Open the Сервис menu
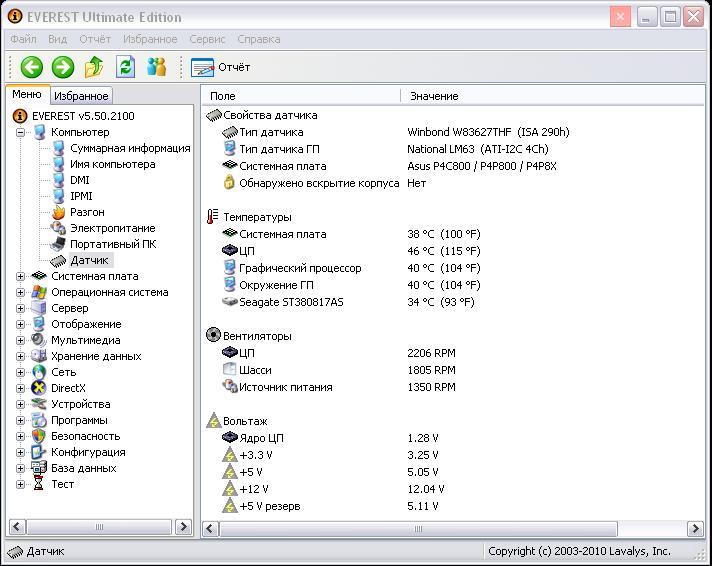 click(x=207, y=39)
